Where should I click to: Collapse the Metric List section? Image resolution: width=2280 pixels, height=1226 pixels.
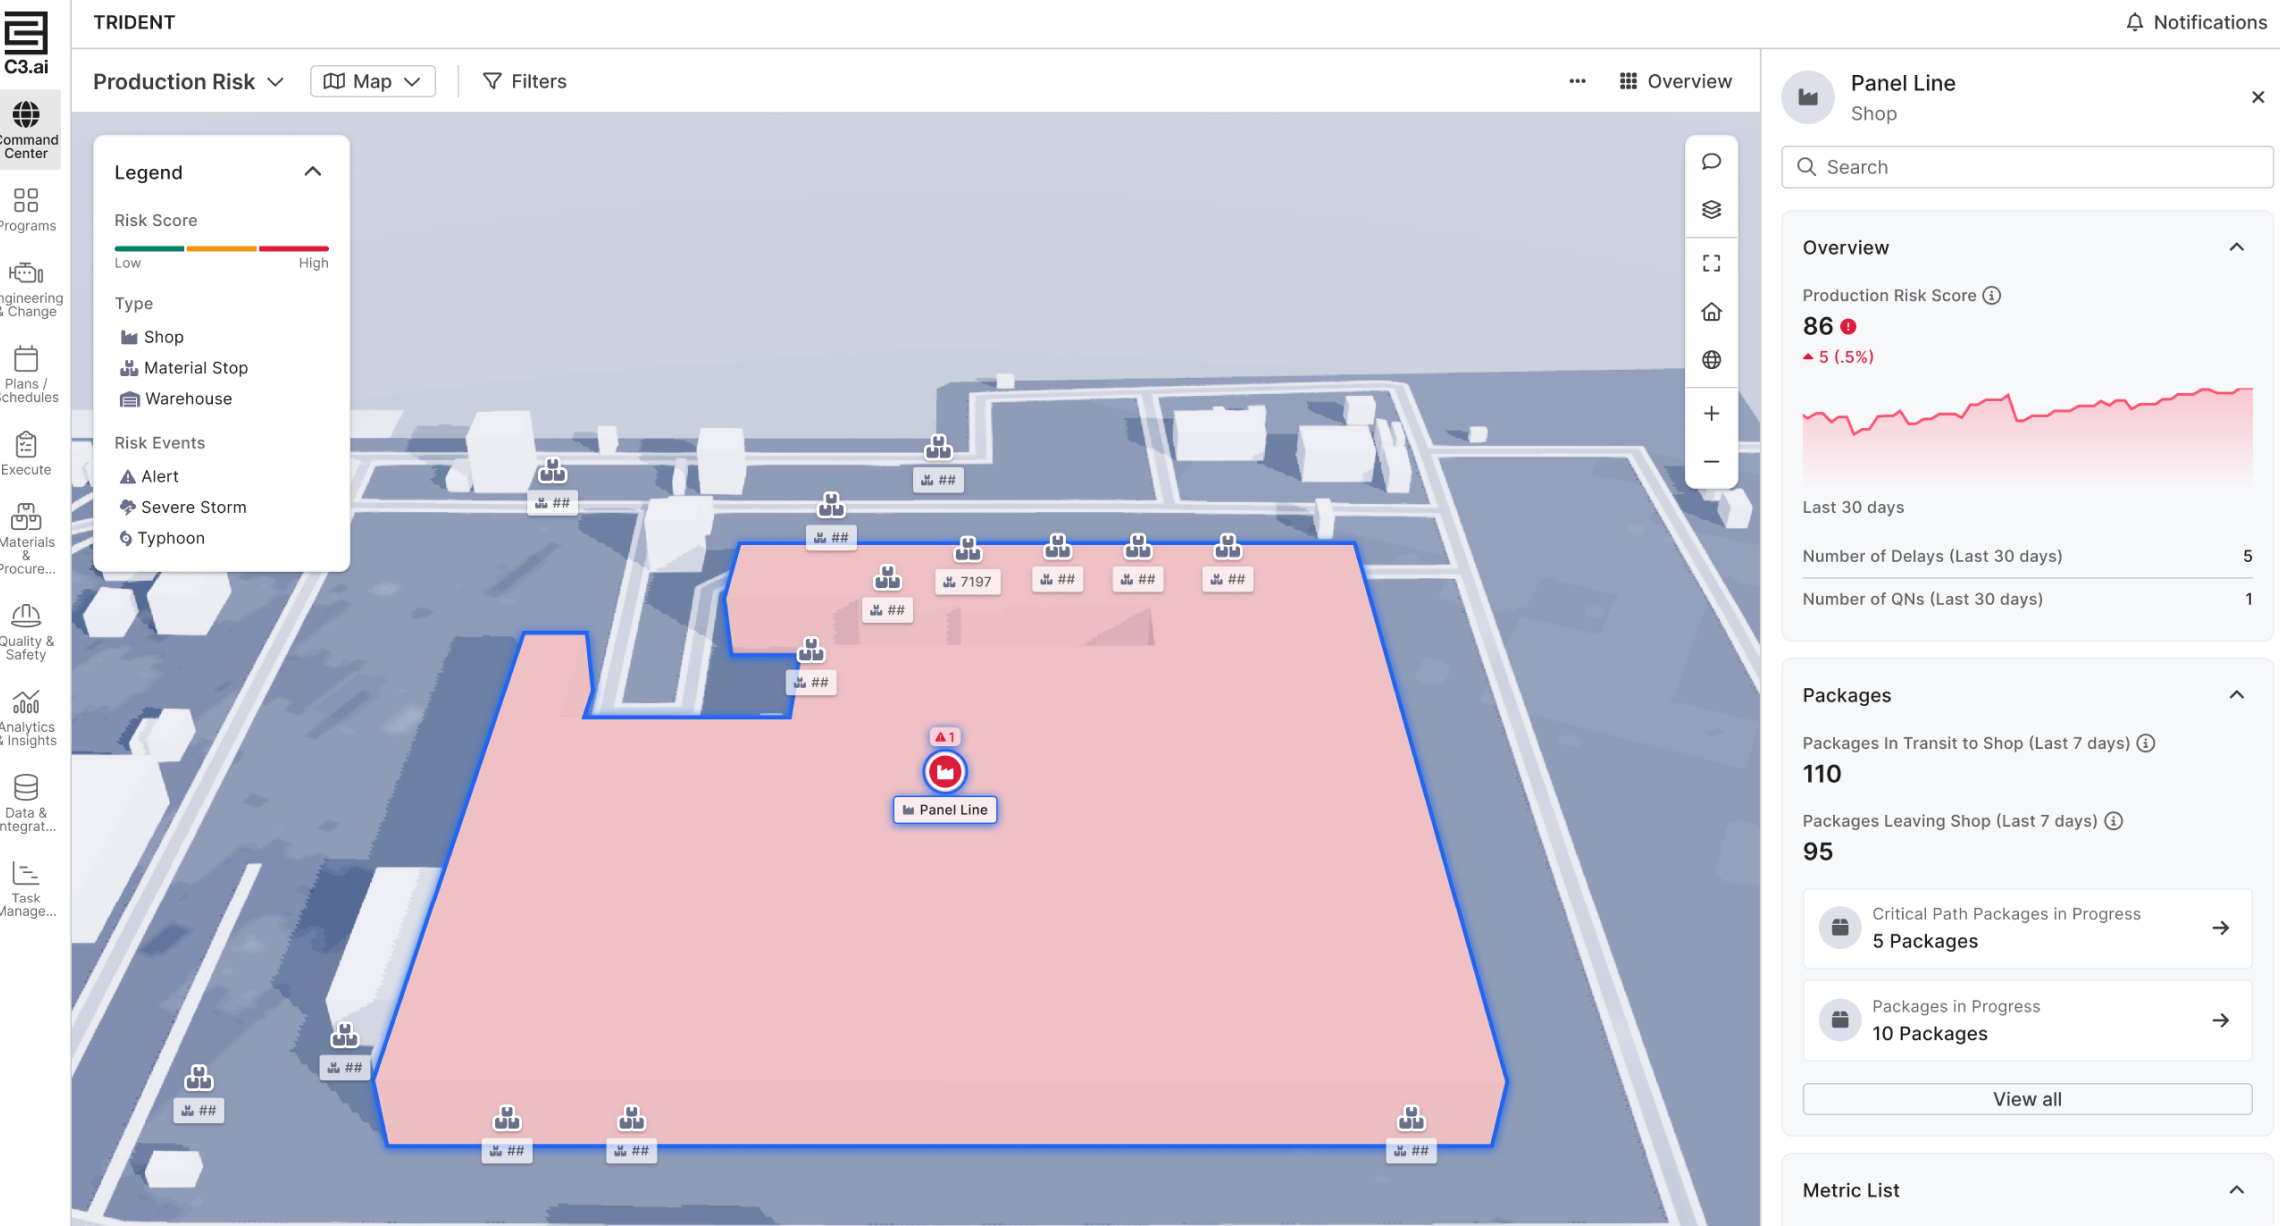[x=2237, y=1190]
